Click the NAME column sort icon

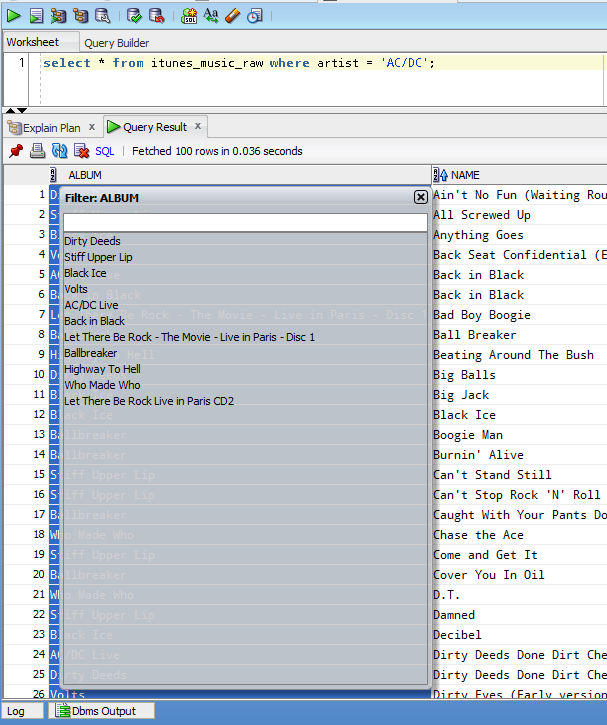point(440,175)
